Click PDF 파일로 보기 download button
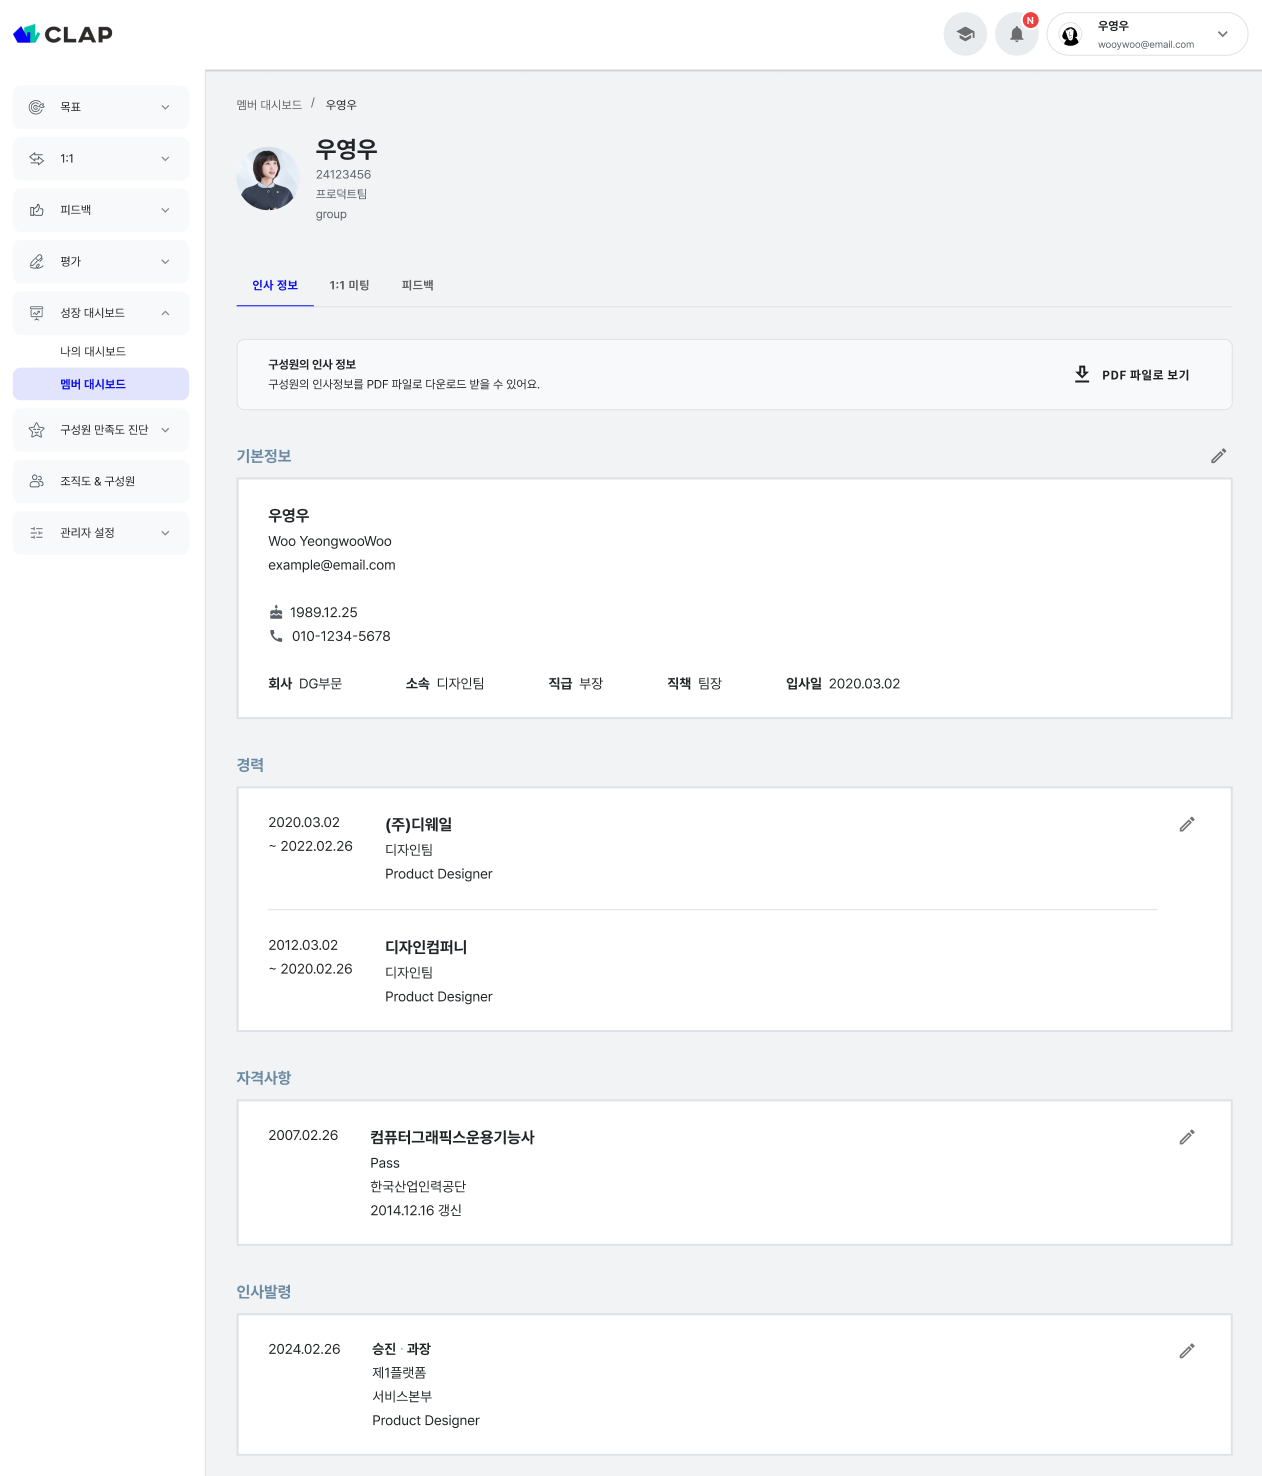This screenshot has height=1476, width=1262. (x=1133, y=374)
